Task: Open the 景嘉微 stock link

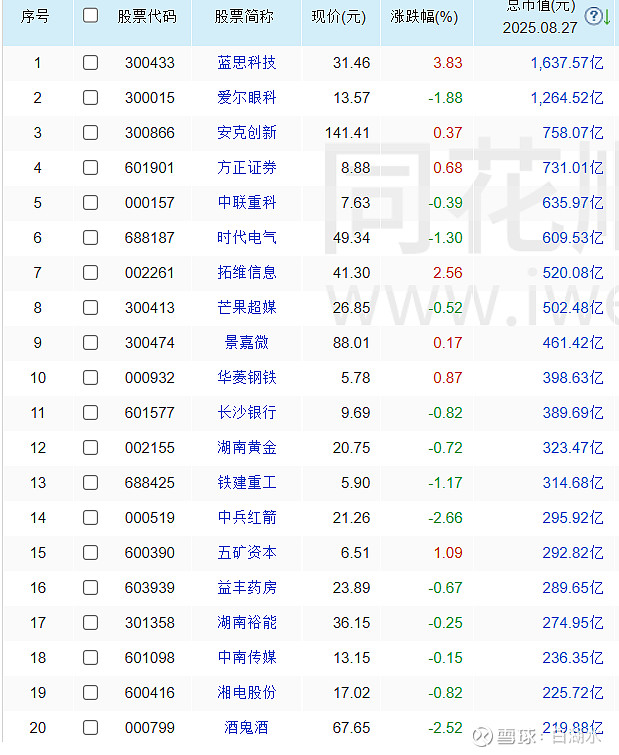Action: coord(246,342)
